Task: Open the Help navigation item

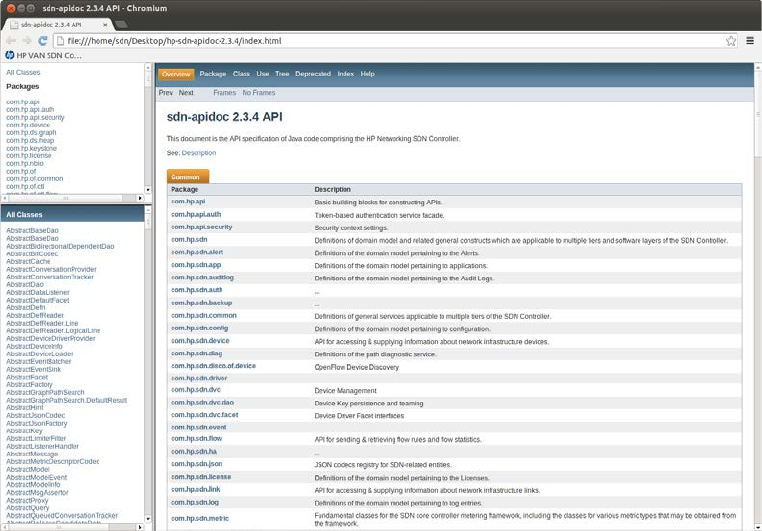Action: [x=367, y=74]
